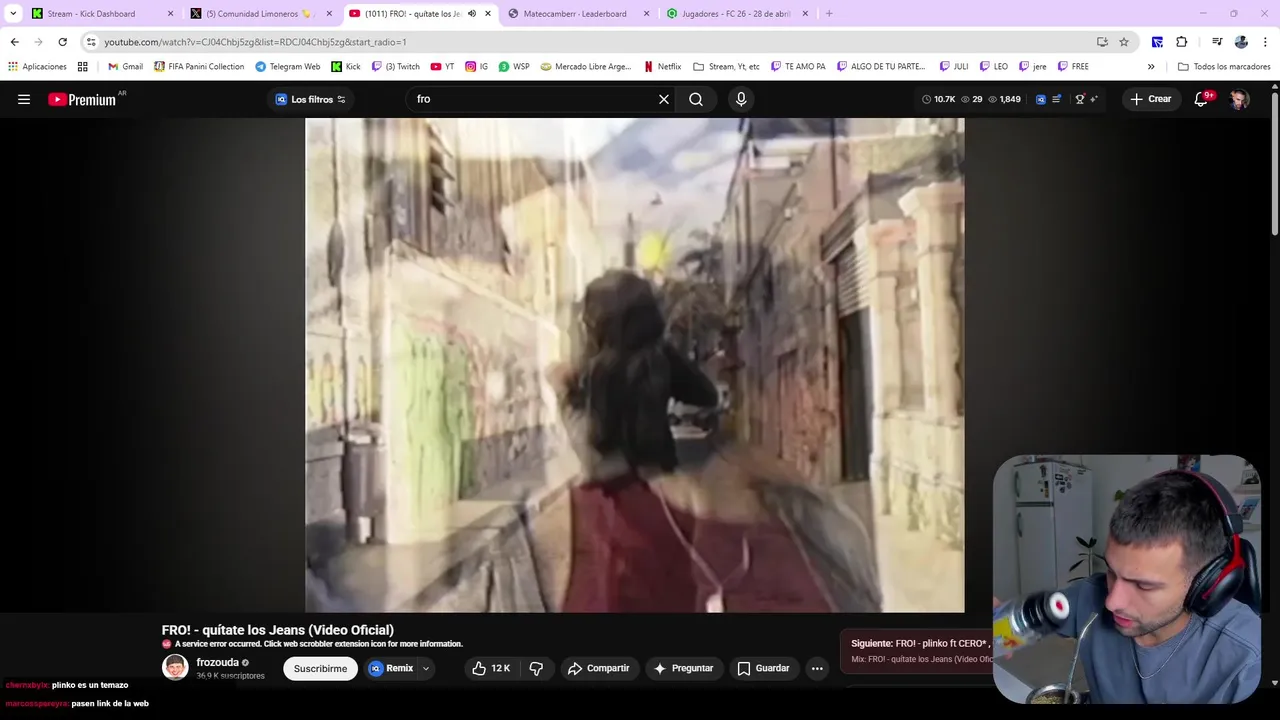Open Todos los marcadores folder
The height and width of the screenshot is (720, 1280).
click(x=1224, y=67)
